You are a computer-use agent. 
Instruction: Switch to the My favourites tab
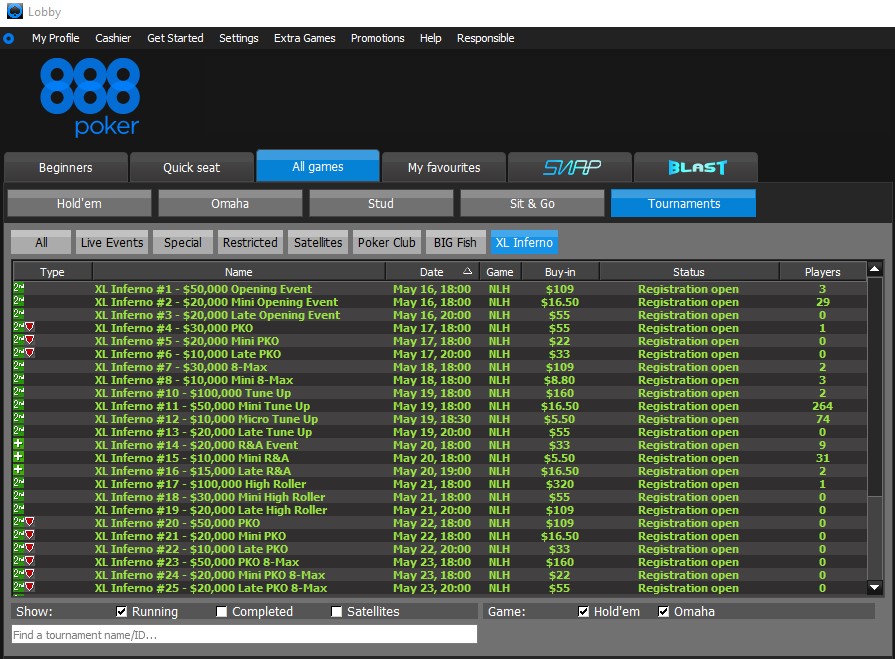point(444,167)
